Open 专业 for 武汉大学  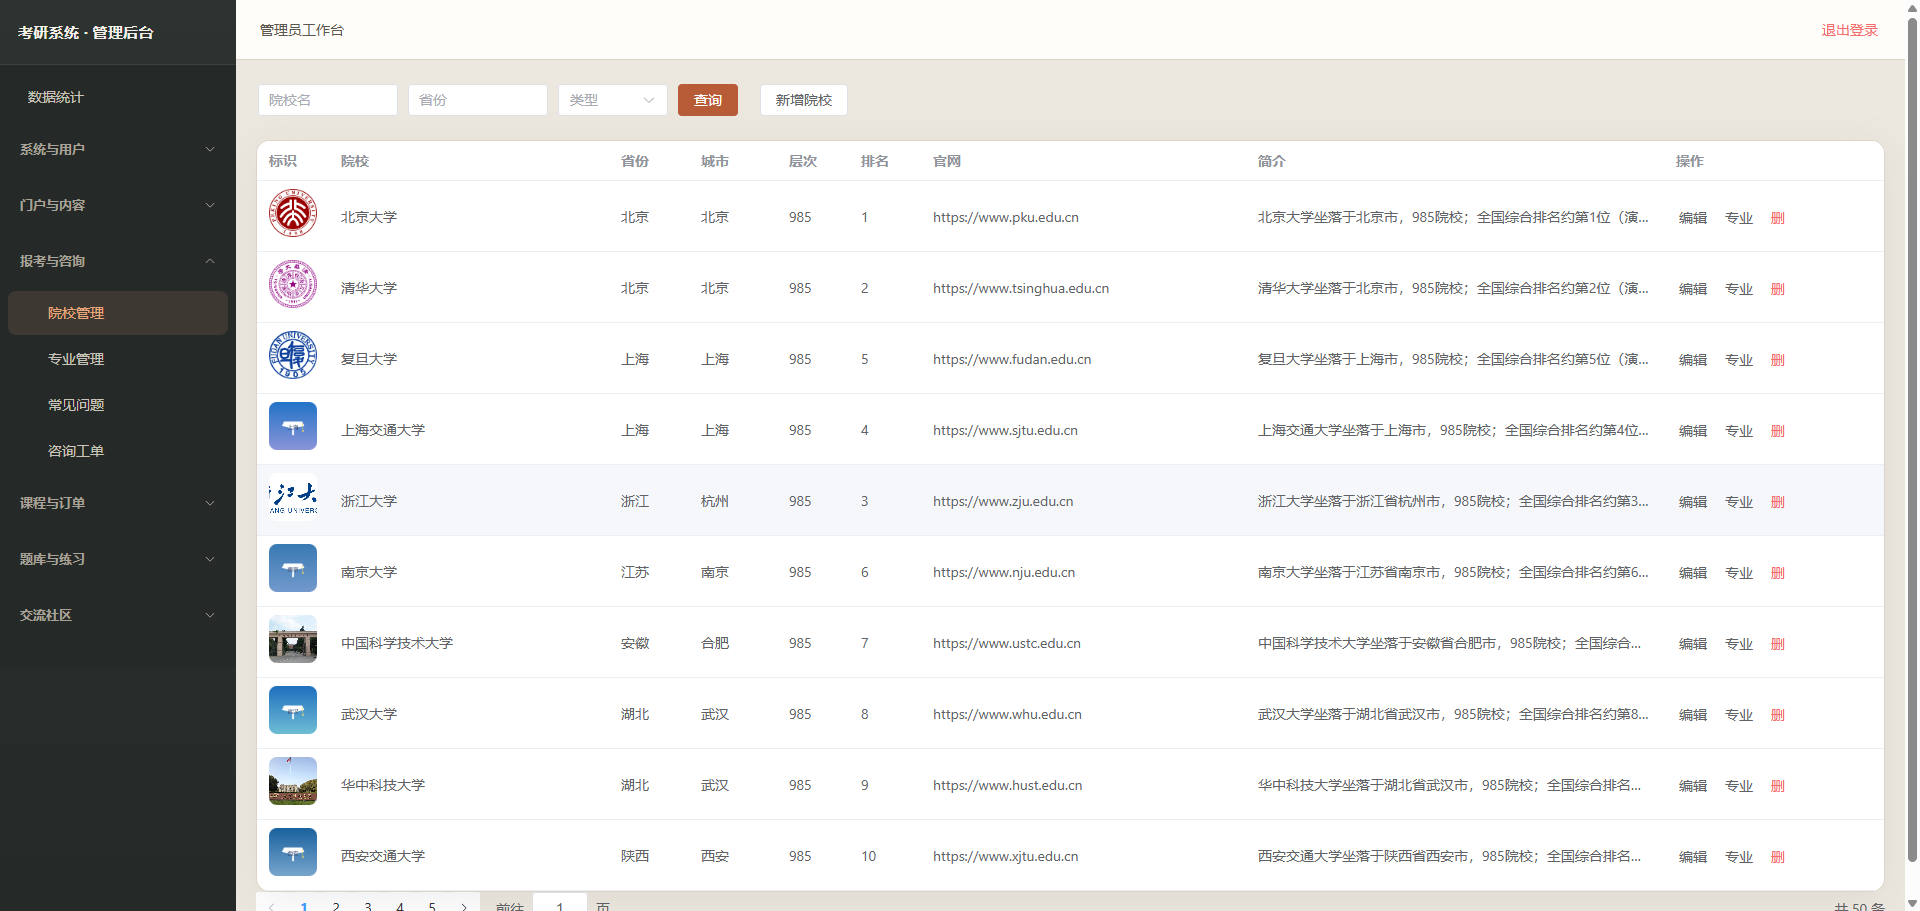click(1739, 715)
